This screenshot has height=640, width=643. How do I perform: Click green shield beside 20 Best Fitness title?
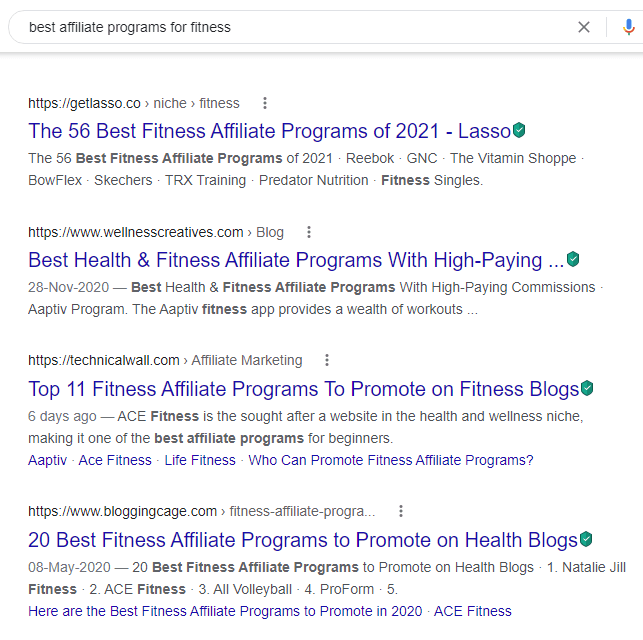586,539
